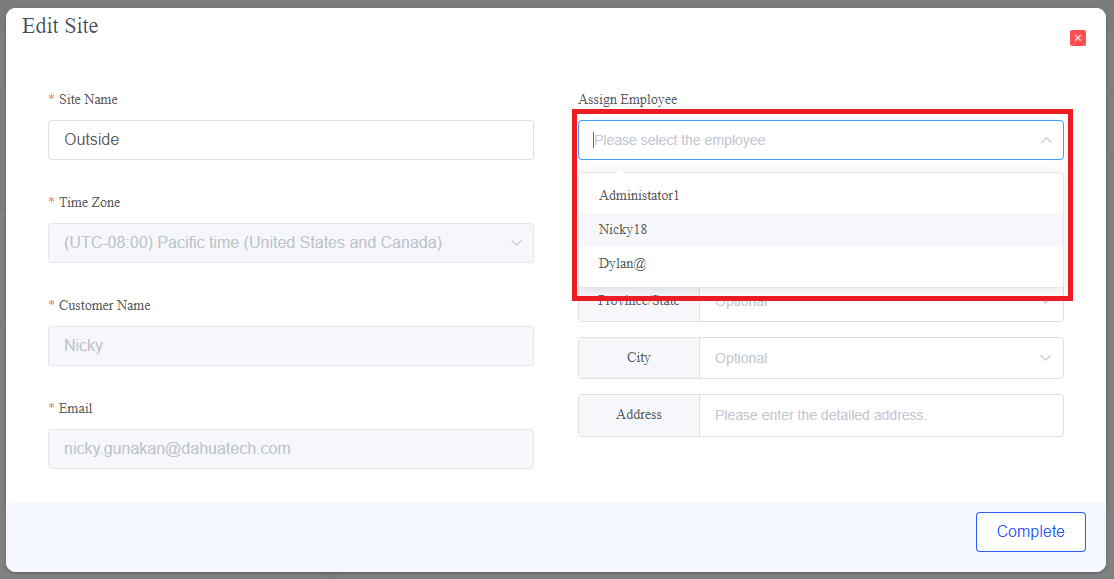Click the Site Name field containing Outside
This screenshot has height=579, width=1114.
click(290, 140)
